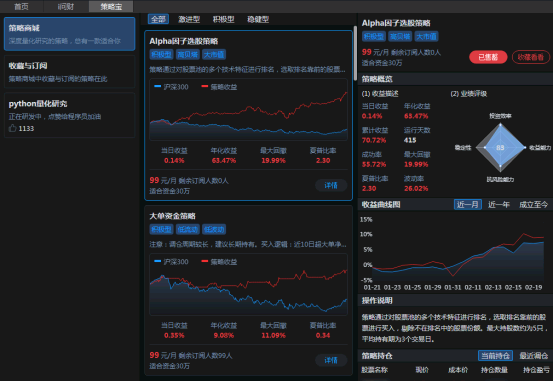Click the 沪深300 legend on the Alpha card chart

[171, 87]
